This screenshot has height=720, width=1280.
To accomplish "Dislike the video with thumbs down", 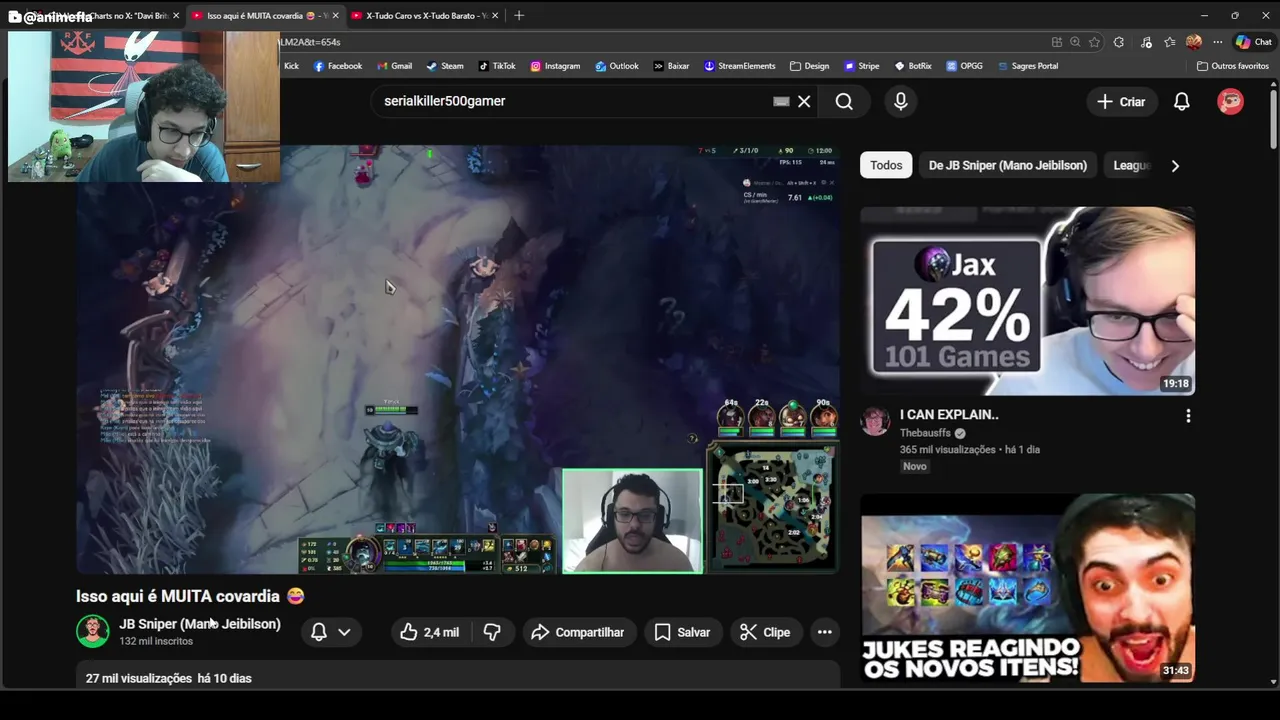I will [x=492, y=632].
